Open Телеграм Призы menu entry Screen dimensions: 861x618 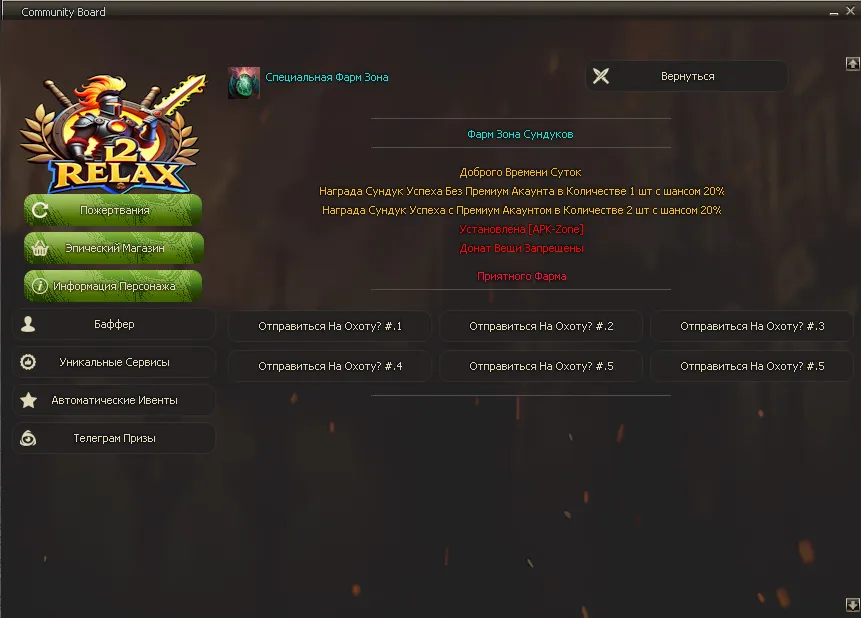click(114, 438)
